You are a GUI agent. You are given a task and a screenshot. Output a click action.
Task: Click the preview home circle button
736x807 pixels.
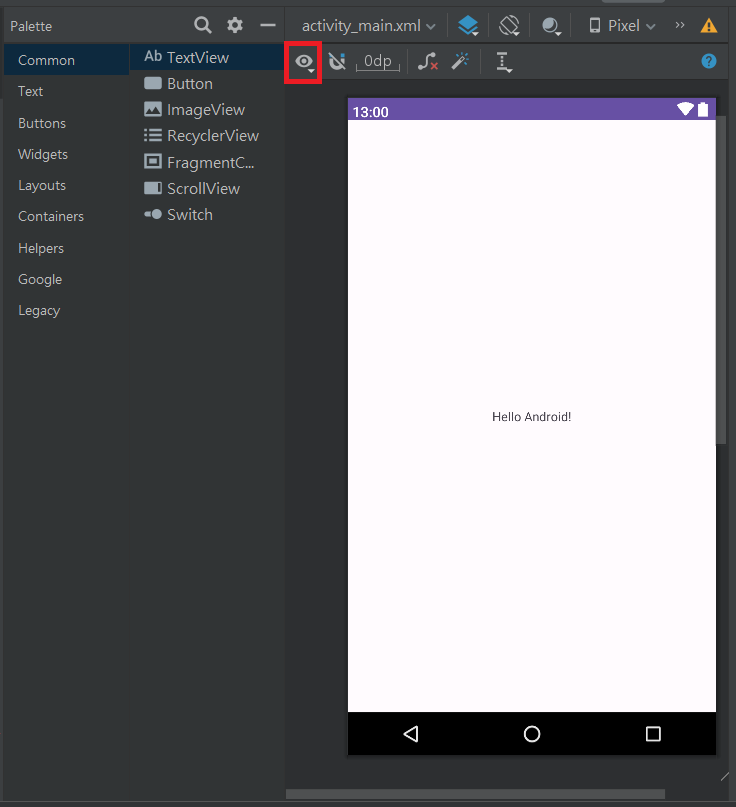pos(532,734)
